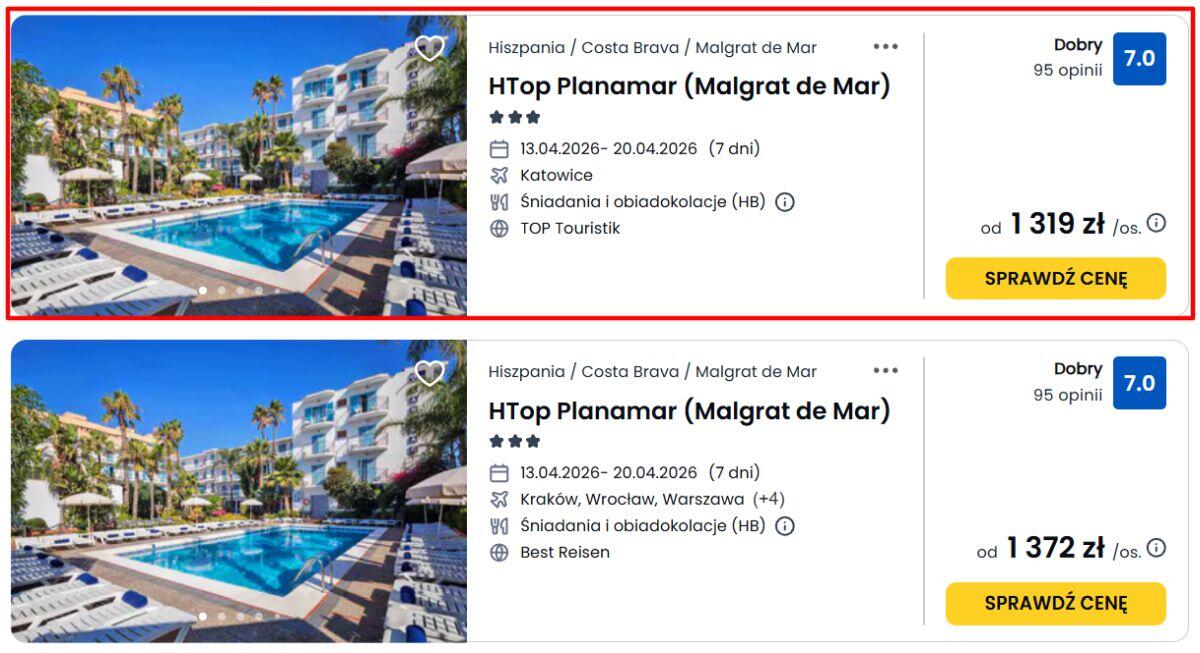Open hotel title link in TOP Touristik offer

click(x=688, y=87)
